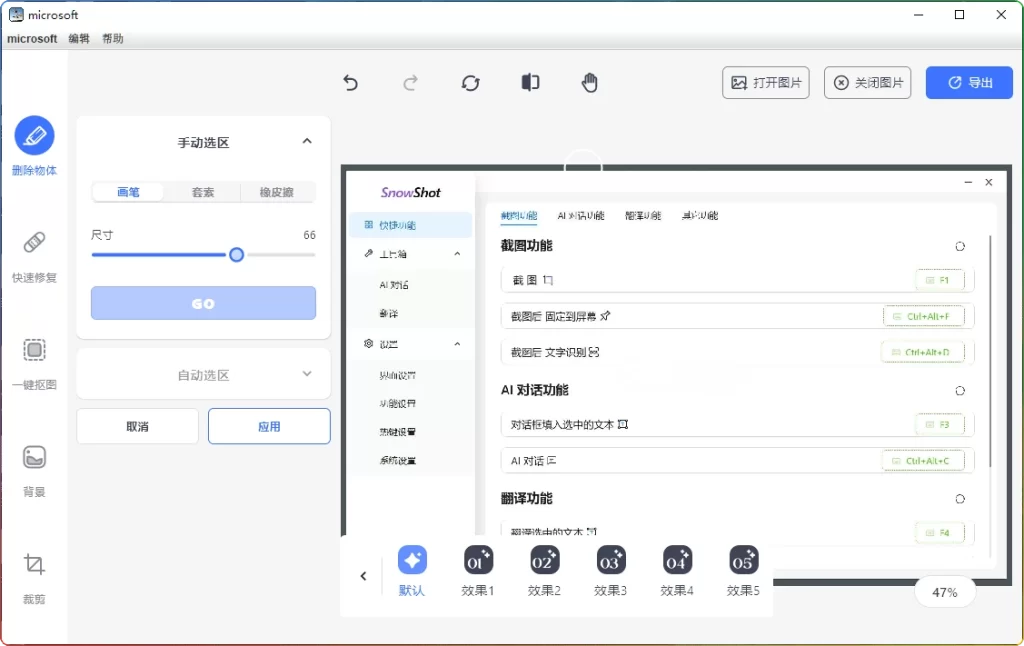This screenshot has height=646, width=1024.
Task: Open the 编辑 menu
Action: [x=79, y=39]
